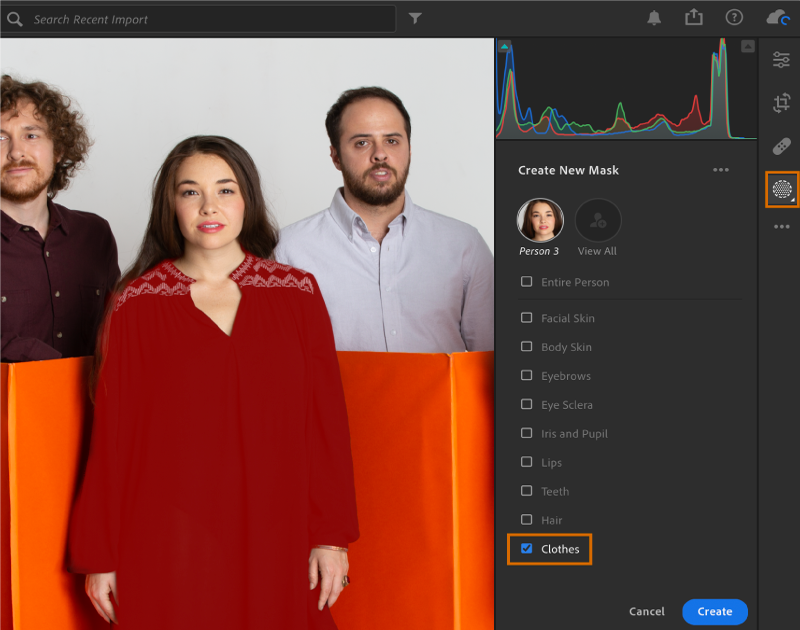
Task: Open the Masking tool
Action: point(782,188)
